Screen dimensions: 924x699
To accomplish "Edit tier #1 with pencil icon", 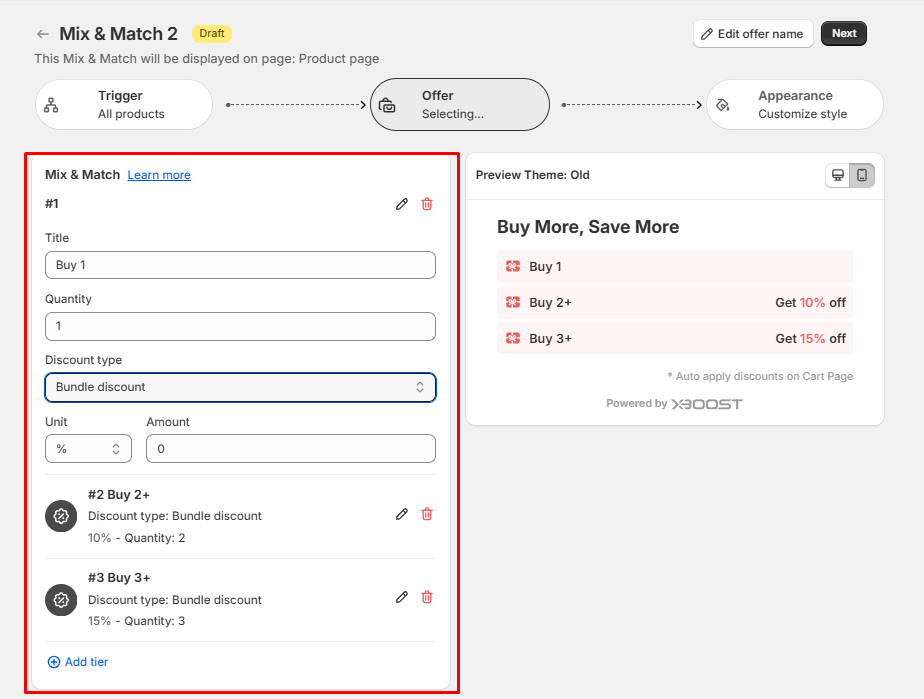I will 402,204.
